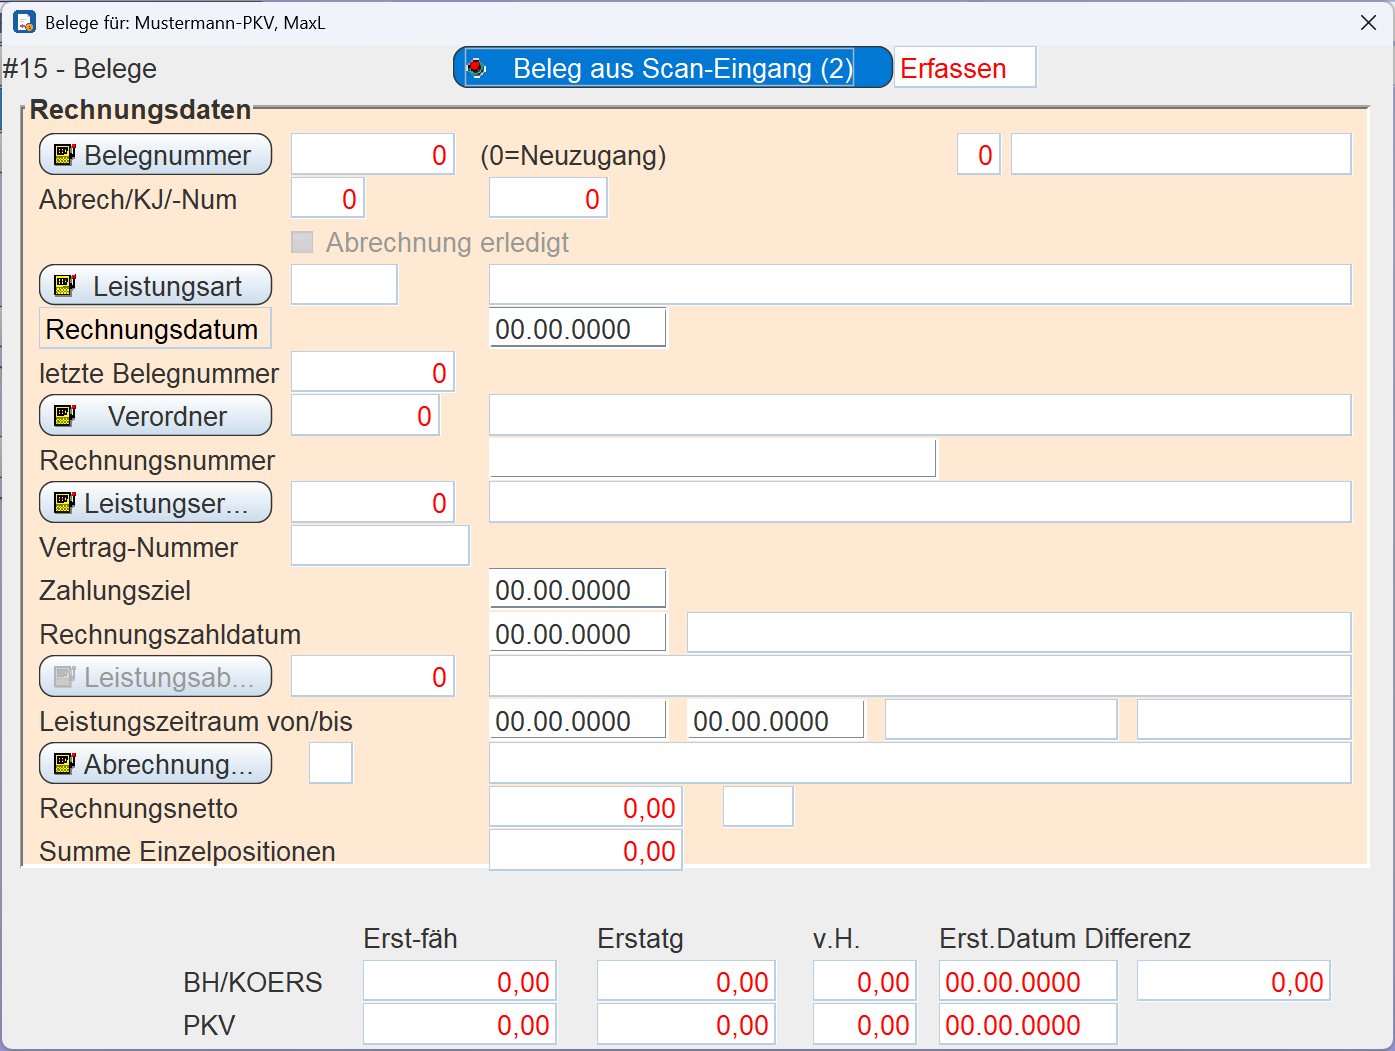Click the Verordner name text field

tap(920, 415)
